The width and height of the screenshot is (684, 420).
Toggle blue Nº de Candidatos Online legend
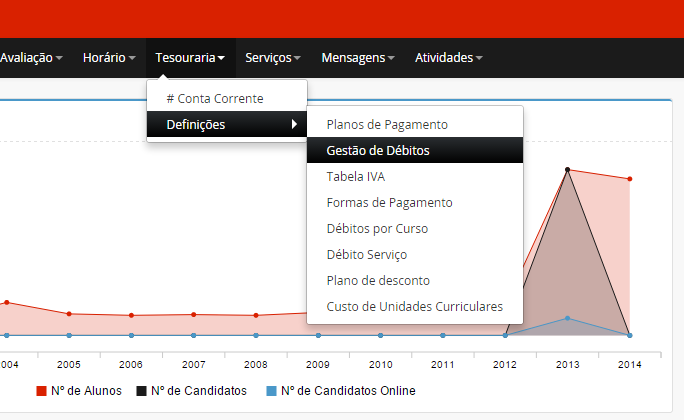point(272,391)
